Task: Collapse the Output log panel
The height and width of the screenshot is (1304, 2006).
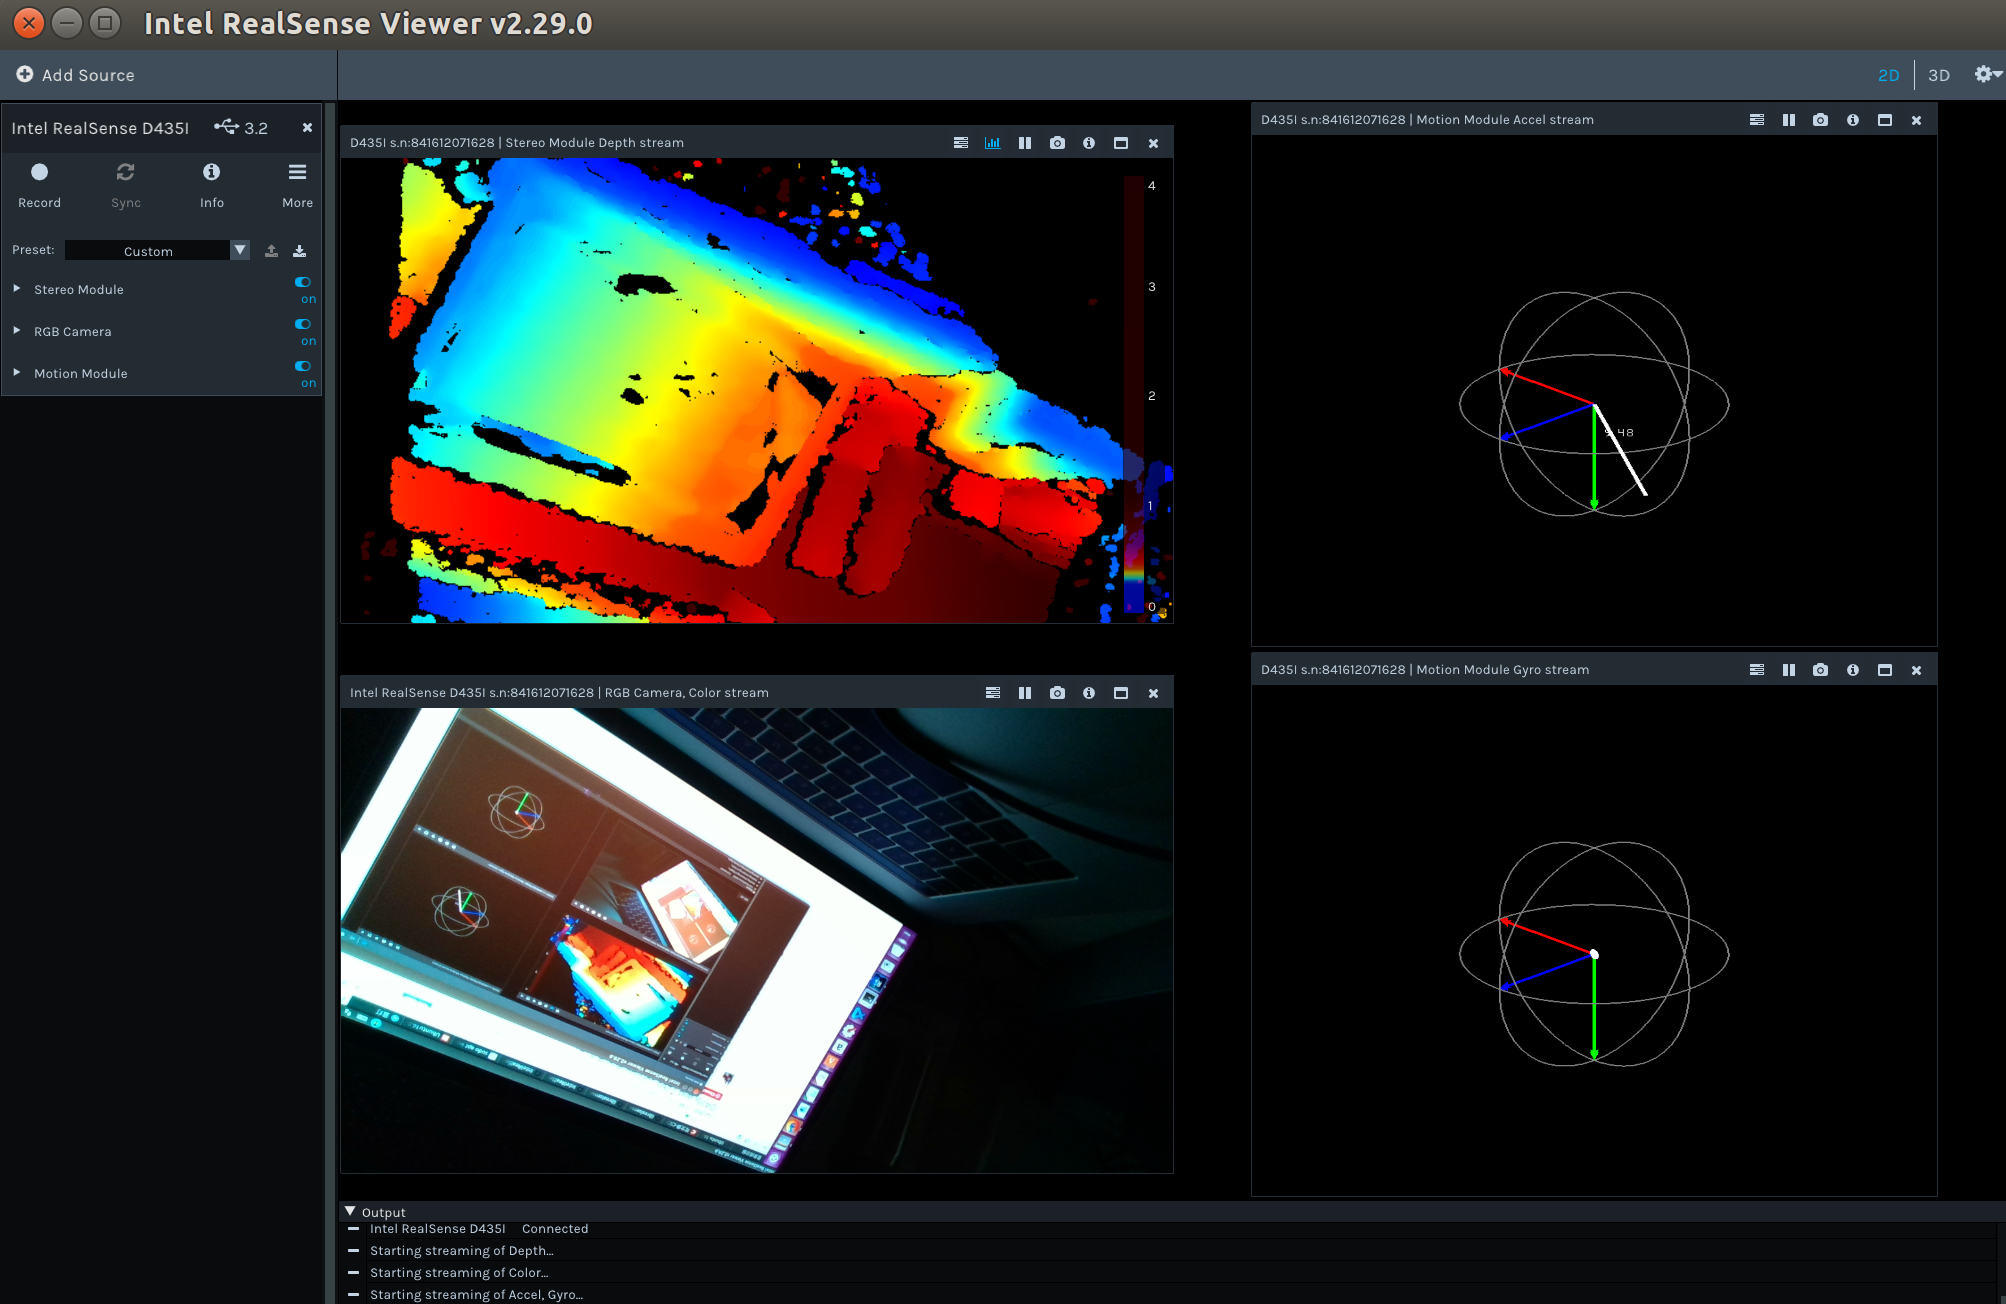Action: tap(350, 1211)
